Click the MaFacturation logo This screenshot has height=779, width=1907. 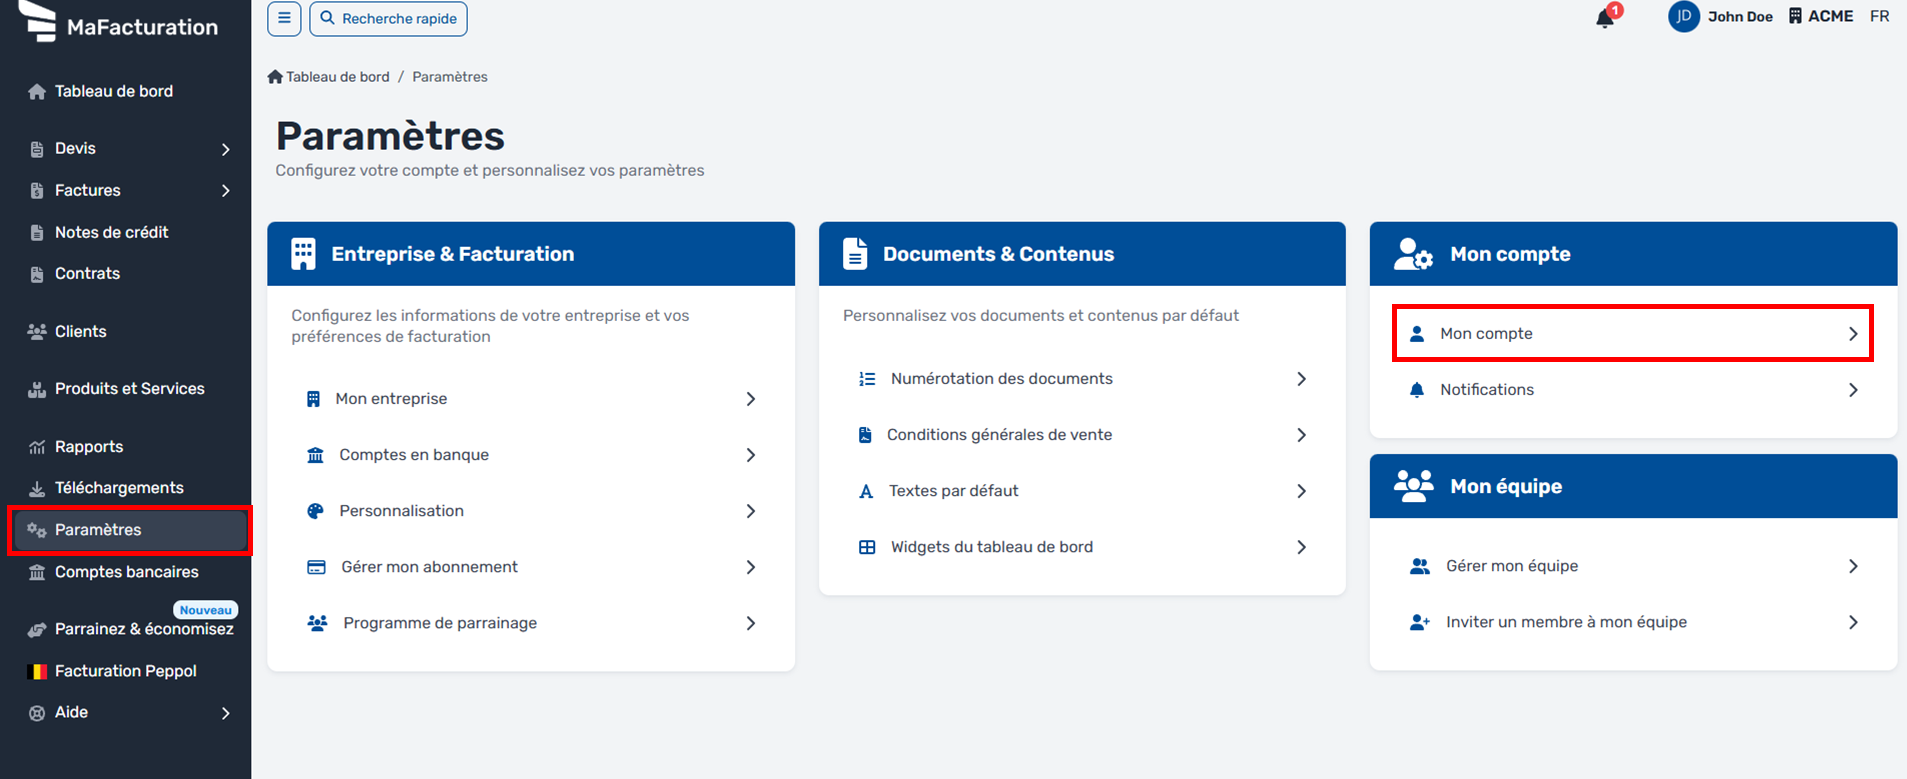(119, 23)
